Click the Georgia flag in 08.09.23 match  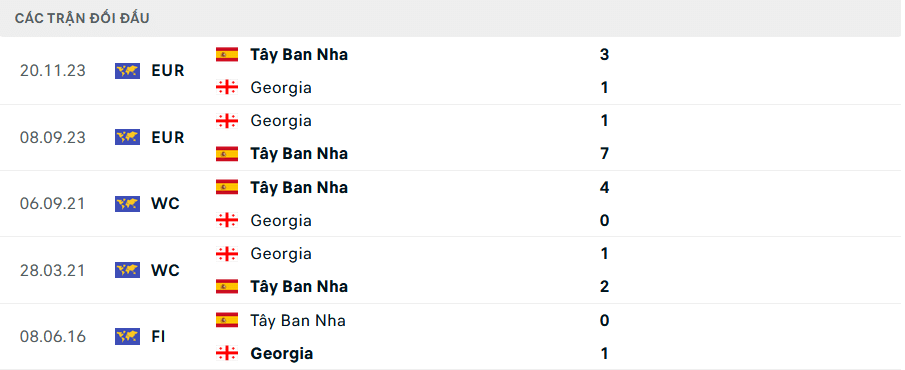(x=227, y=121)
